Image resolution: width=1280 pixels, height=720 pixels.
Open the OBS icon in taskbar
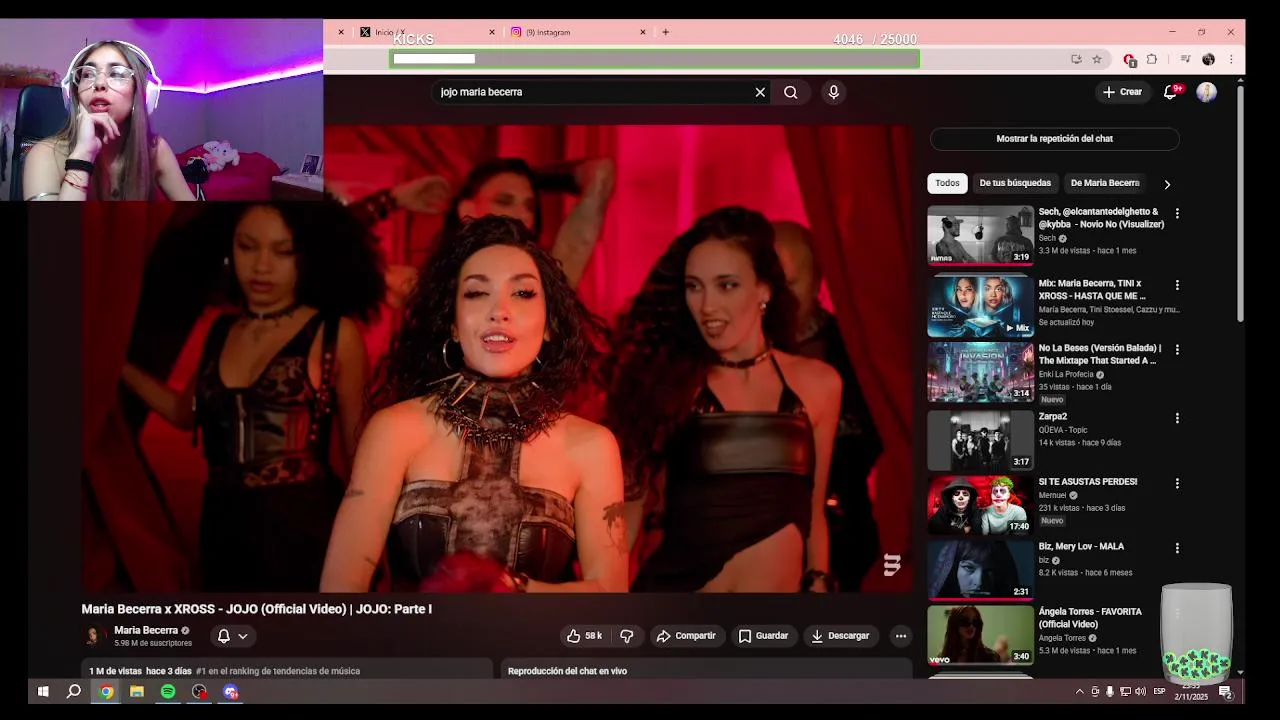[x=200, y=691]
